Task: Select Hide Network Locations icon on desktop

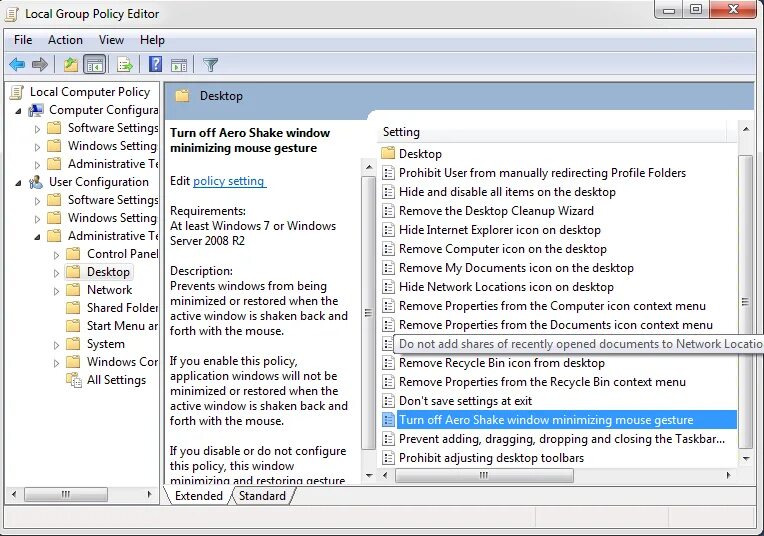Action: (506, 287)
